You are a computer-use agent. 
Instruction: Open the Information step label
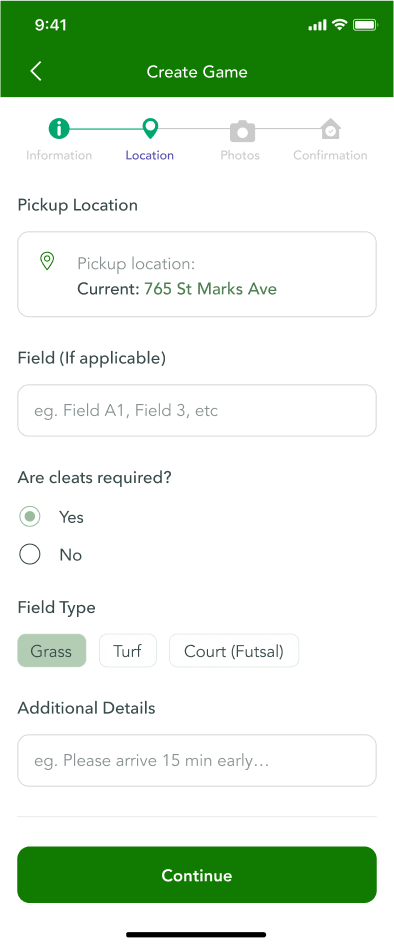tap(59, 155)
